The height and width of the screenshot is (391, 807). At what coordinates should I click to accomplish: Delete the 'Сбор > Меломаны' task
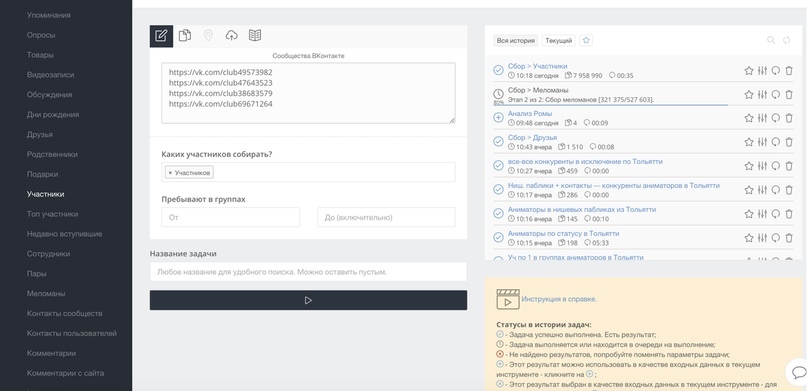click(789, 95)
